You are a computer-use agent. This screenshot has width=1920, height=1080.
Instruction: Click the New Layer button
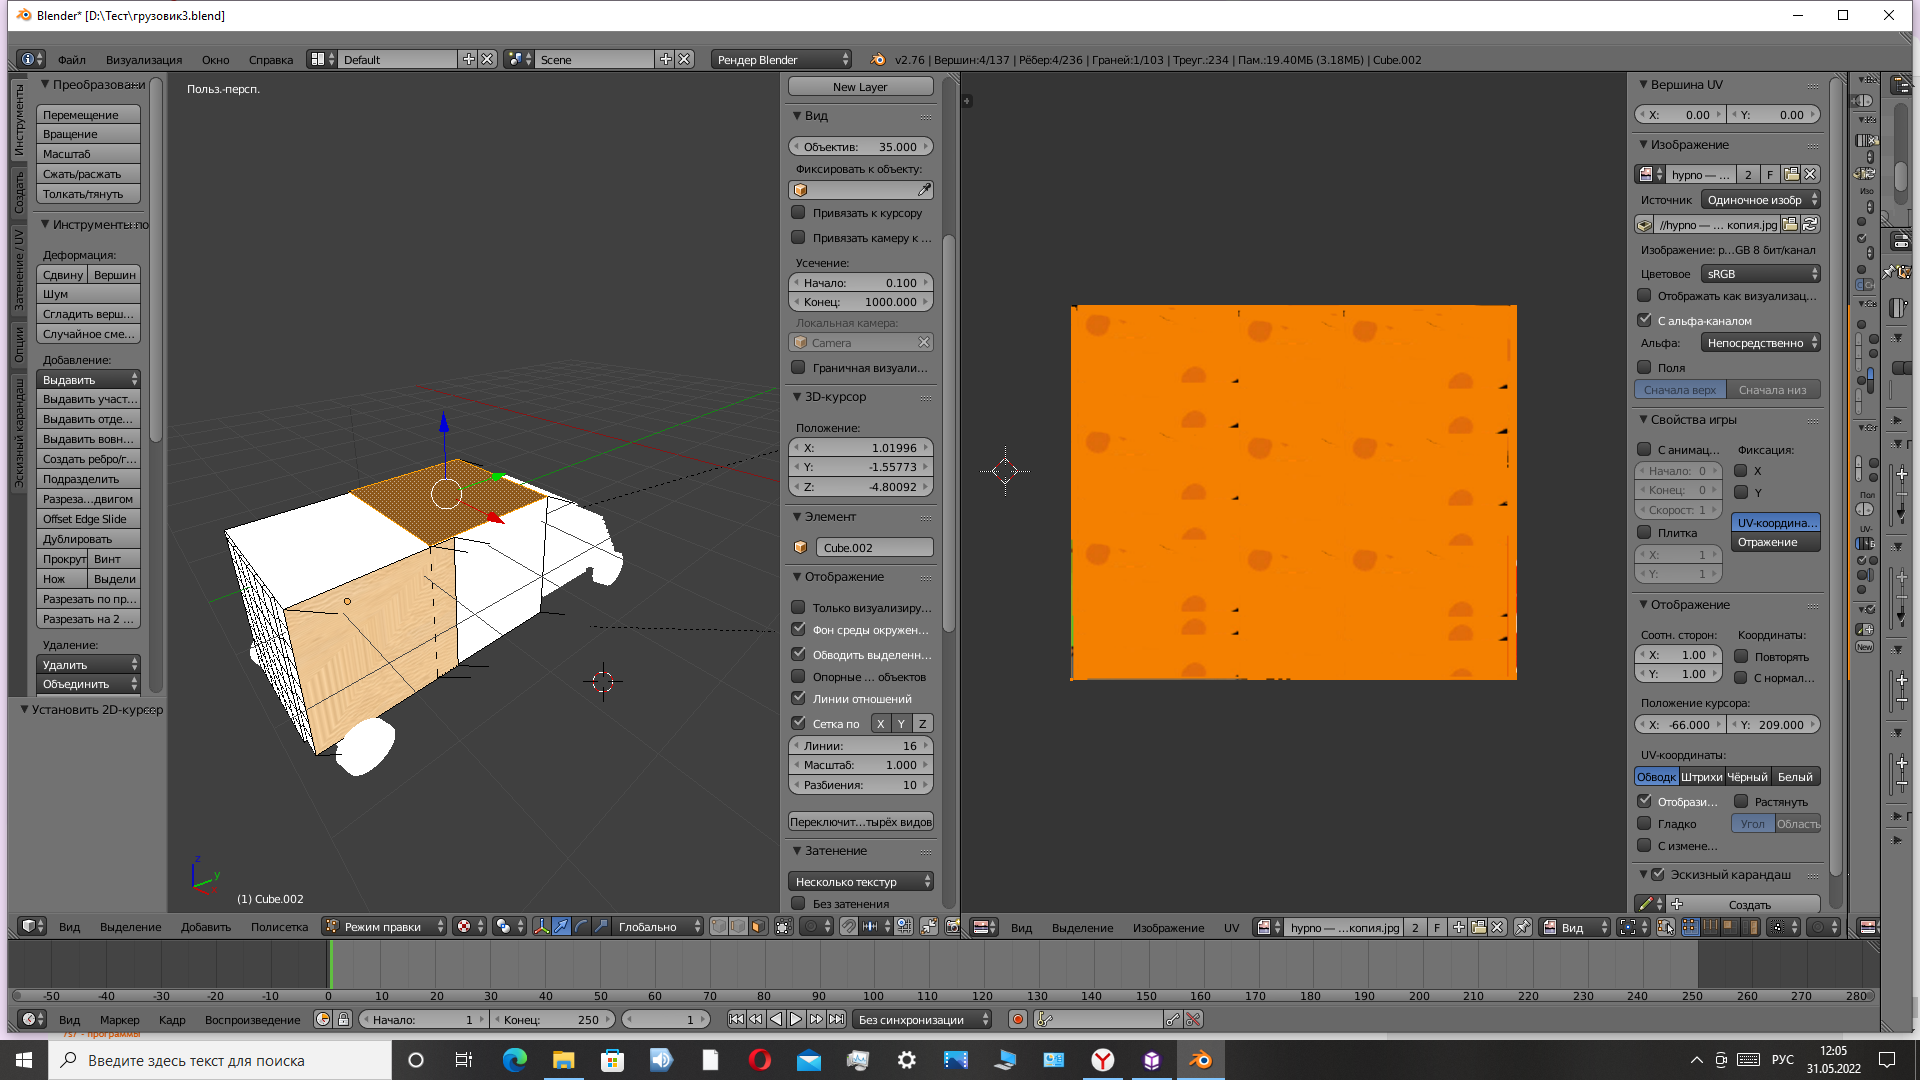(860, 87)
